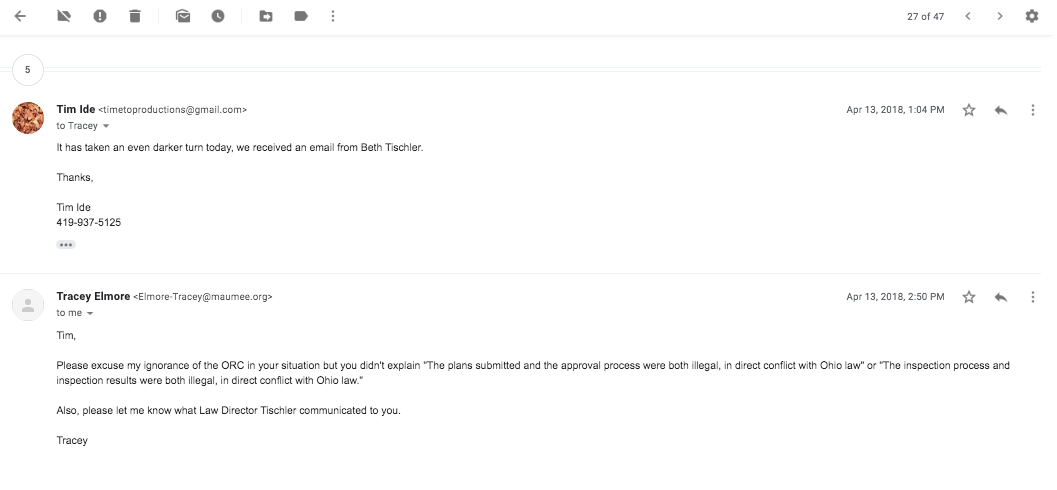The width and height of the screenshot is (1057, 490).
Task: Show recipient details for 'to Tracey'
Action: (106, 126)
